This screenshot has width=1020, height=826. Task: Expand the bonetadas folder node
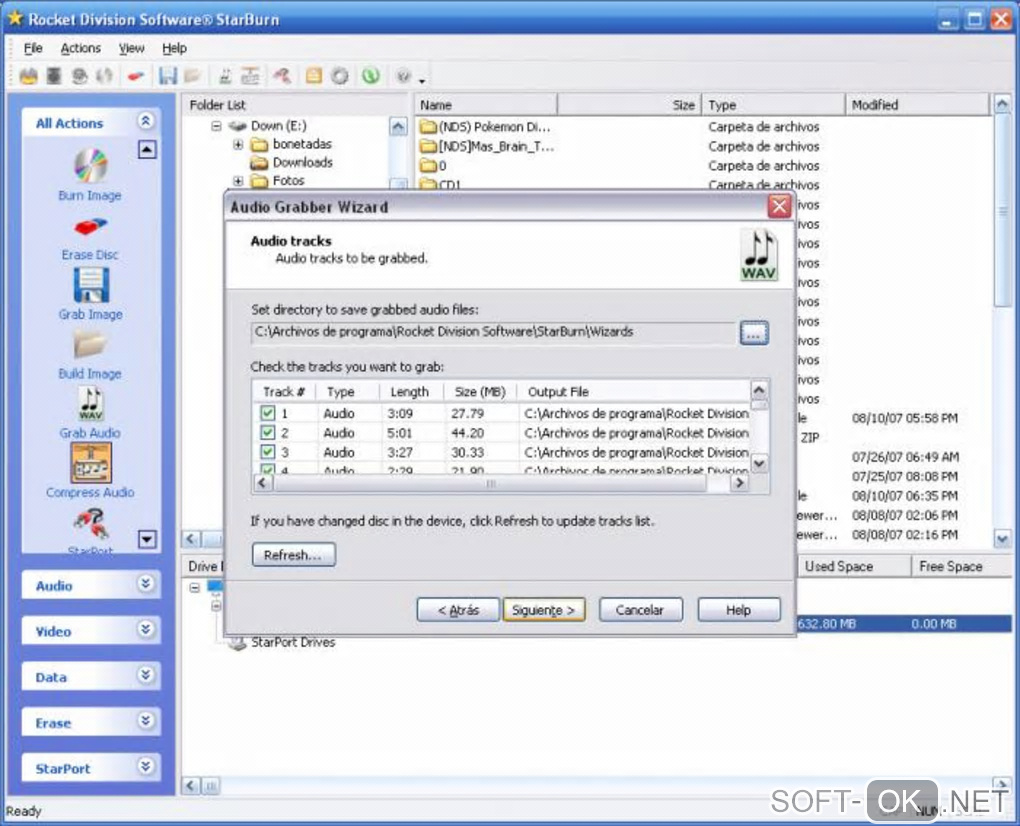[x=238, y=144]
